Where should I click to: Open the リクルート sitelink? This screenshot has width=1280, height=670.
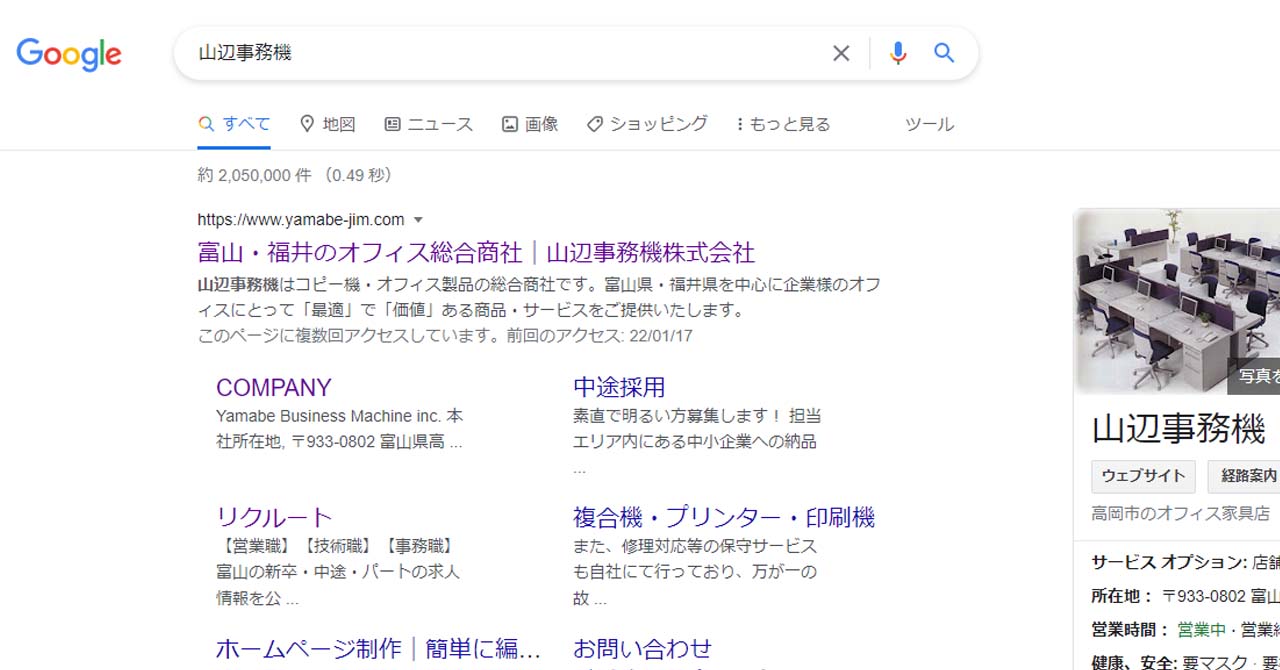(274, 517)
